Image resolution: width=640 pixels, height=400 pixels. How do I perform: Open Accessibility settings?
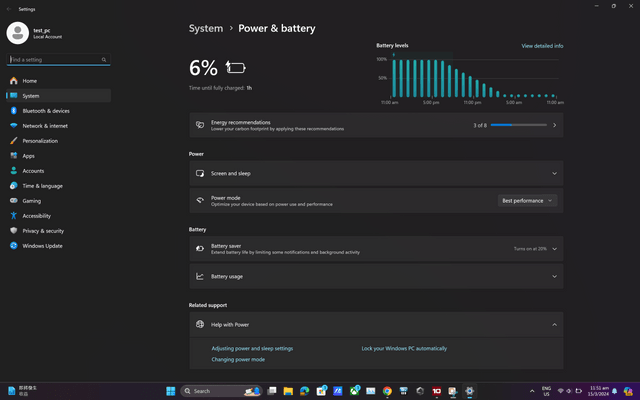click(x=58, y=216)
